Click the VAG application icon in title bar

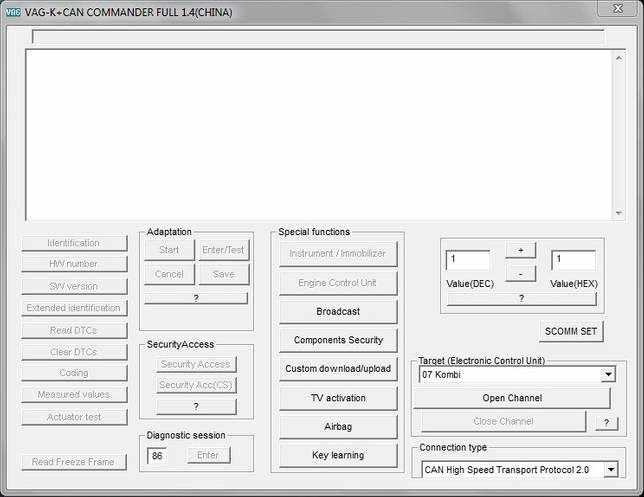pos(13,12)
